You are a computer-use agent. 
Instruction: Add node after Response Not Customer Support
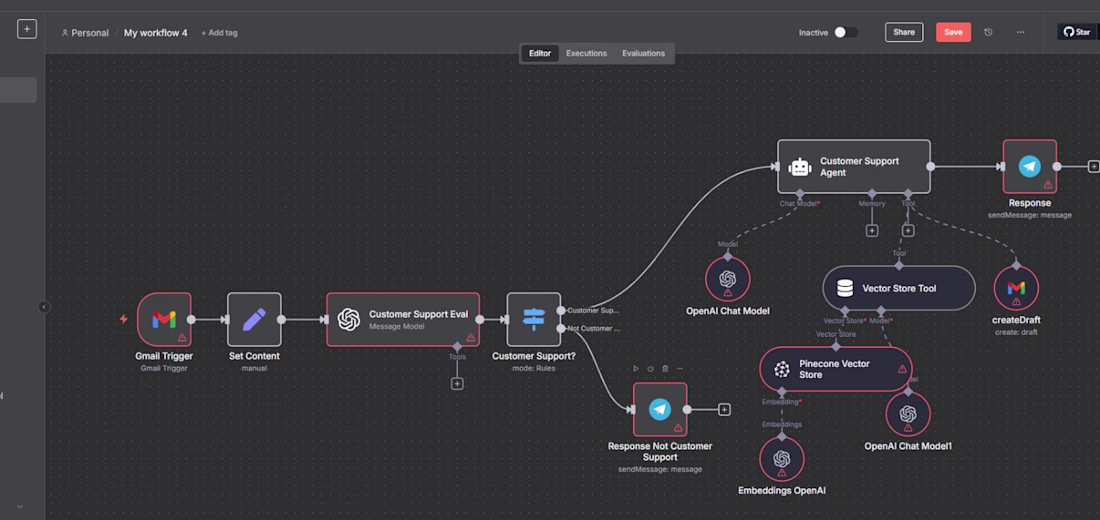click(x=725, y=410)
